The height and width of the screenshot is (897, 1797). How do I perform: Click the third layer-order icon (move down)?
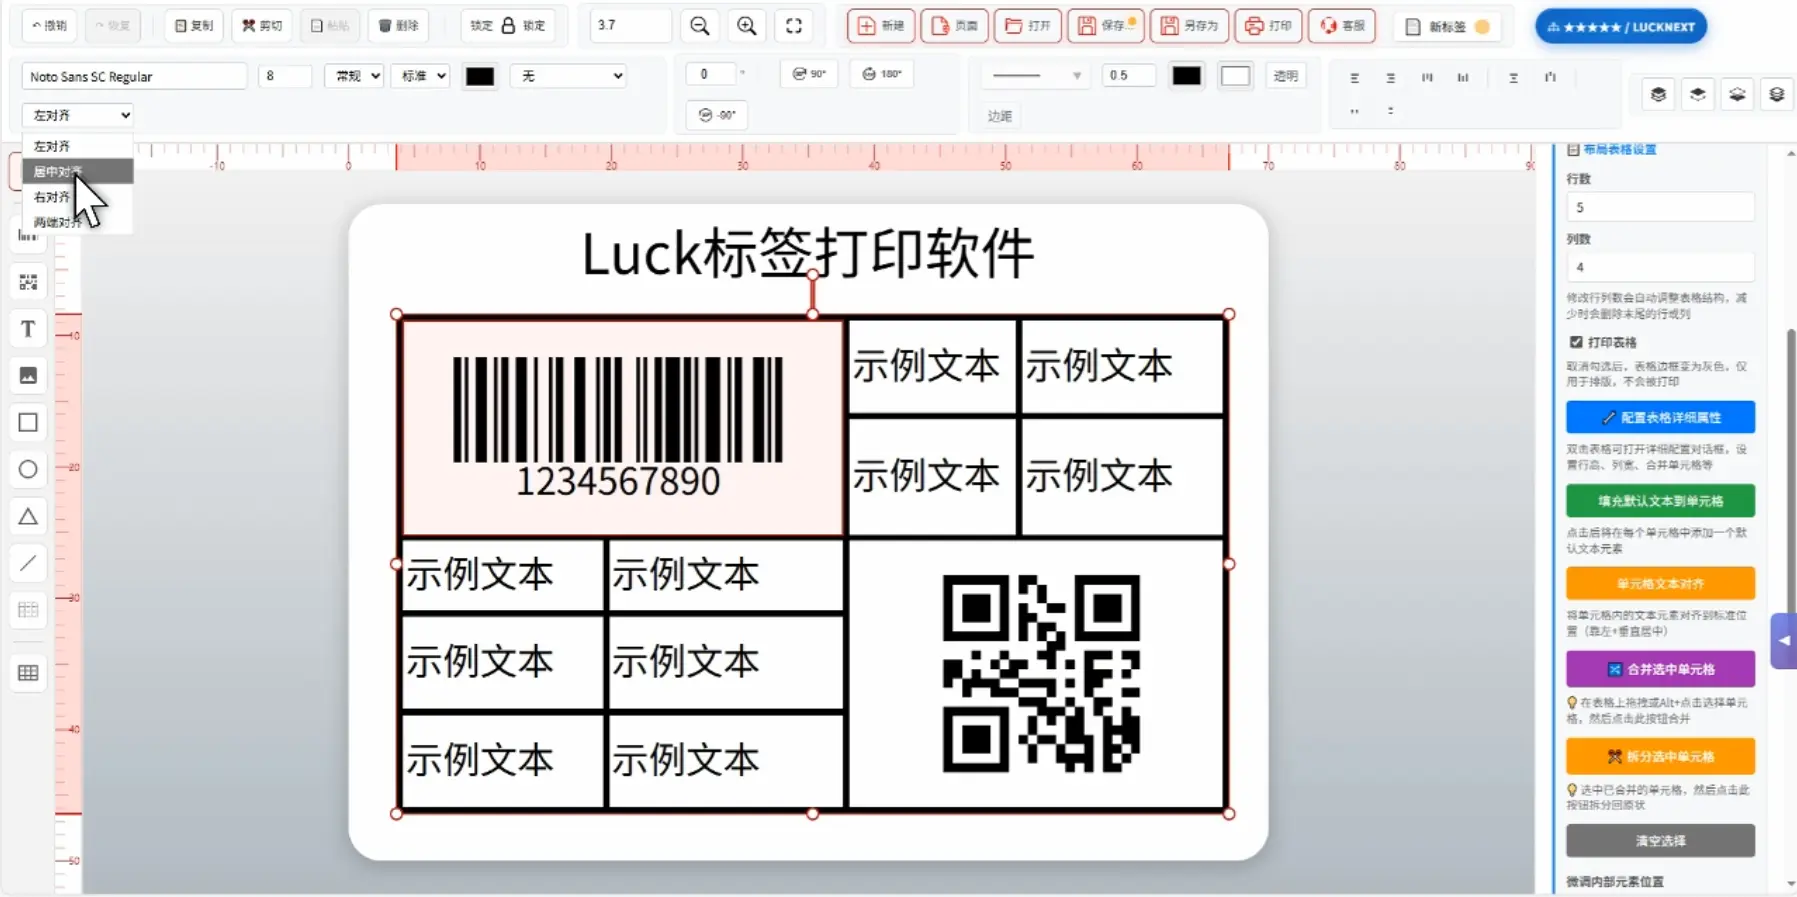(x=1737, y=95)
